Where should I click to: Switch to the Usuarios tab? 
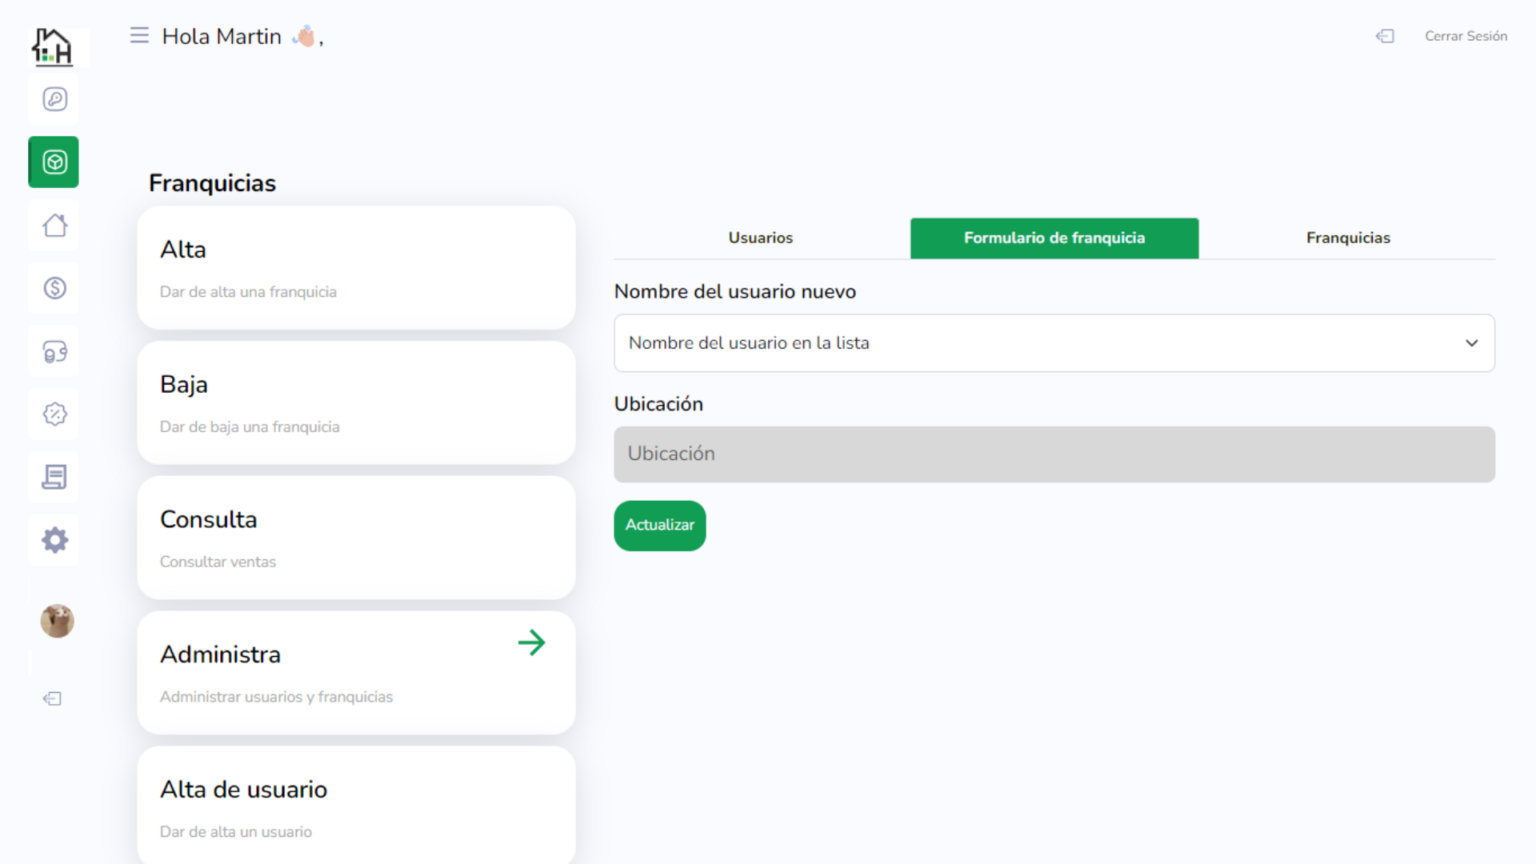[760, 238]
